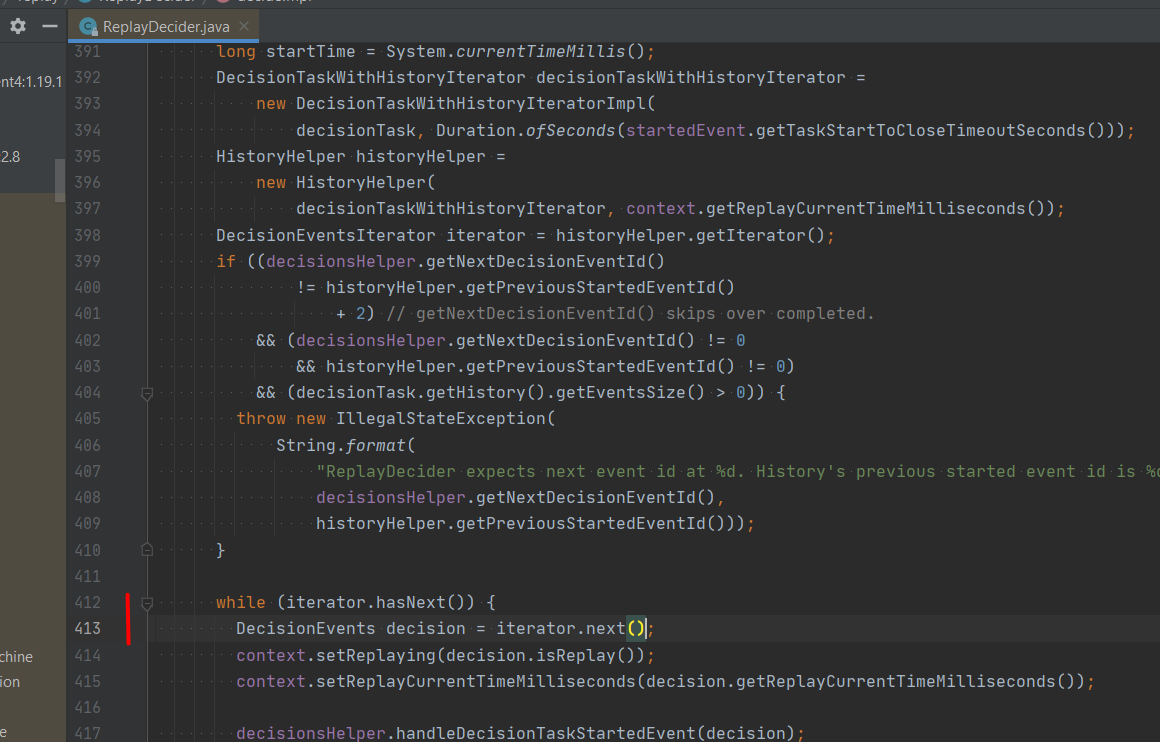Click the comment 'skips over completed.'
Viewport: 1160px width, 742px height.
coord(770,314)
